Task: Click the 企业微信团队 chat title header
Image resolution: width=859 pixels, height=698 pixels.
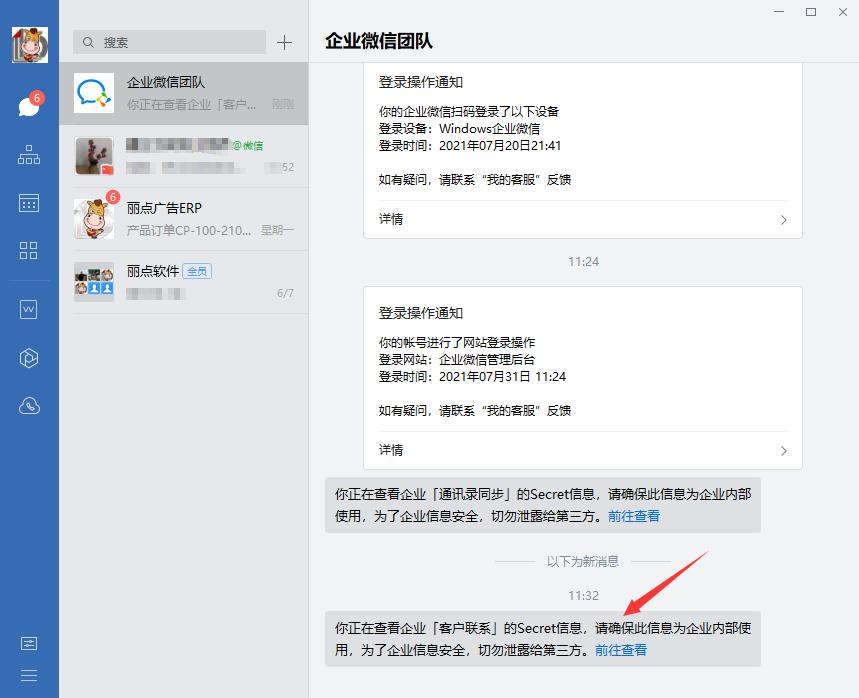Action: click(379, 41)
